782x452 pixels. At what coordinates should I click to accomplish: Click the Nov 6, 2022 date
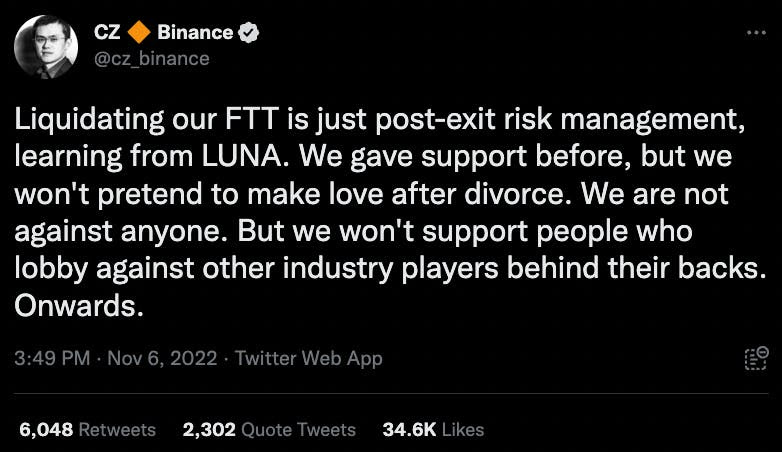click(162, 358)
